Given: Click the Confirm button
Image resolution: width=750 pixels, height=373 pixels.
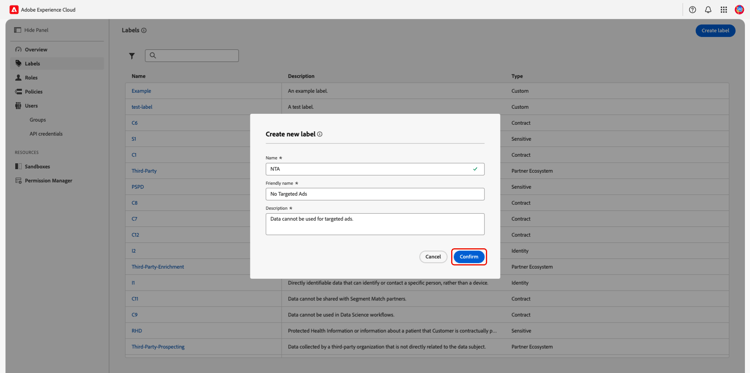Looking at the screenshot, I should click(469, 257).
